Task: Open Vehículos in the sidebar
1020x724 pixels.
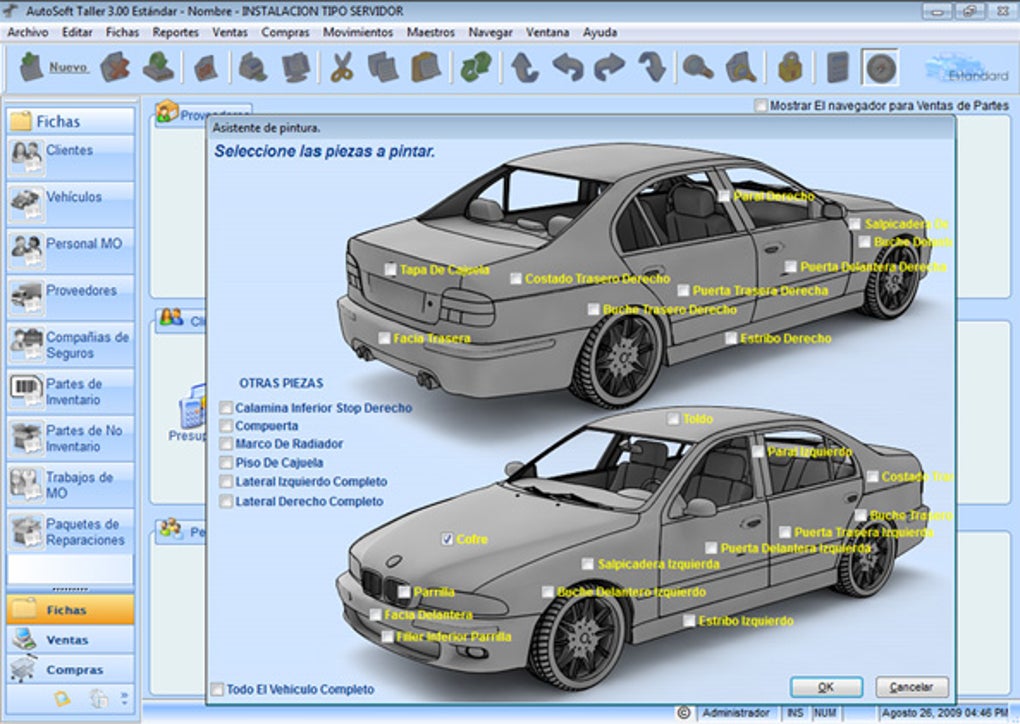Action: pyautogui.click(x=70, y=204)
